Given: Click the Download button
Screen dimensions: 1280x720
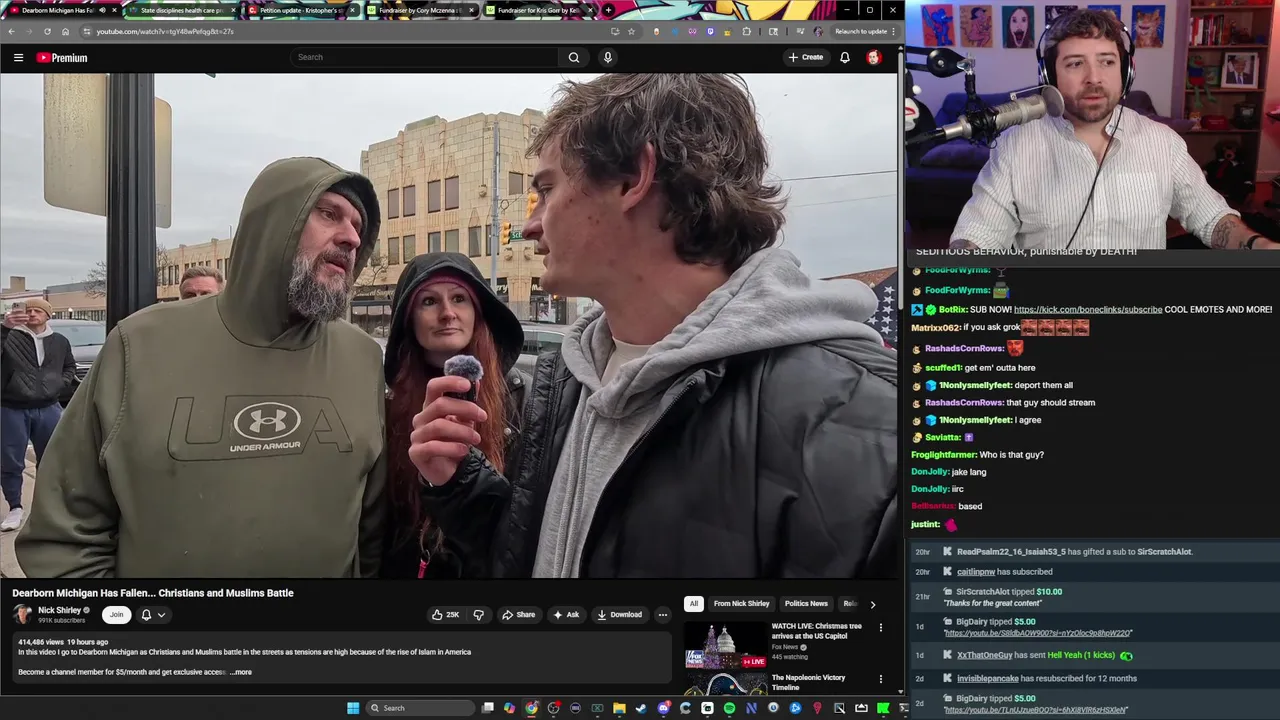Looking at the screenshot, I should pos(619,615).
